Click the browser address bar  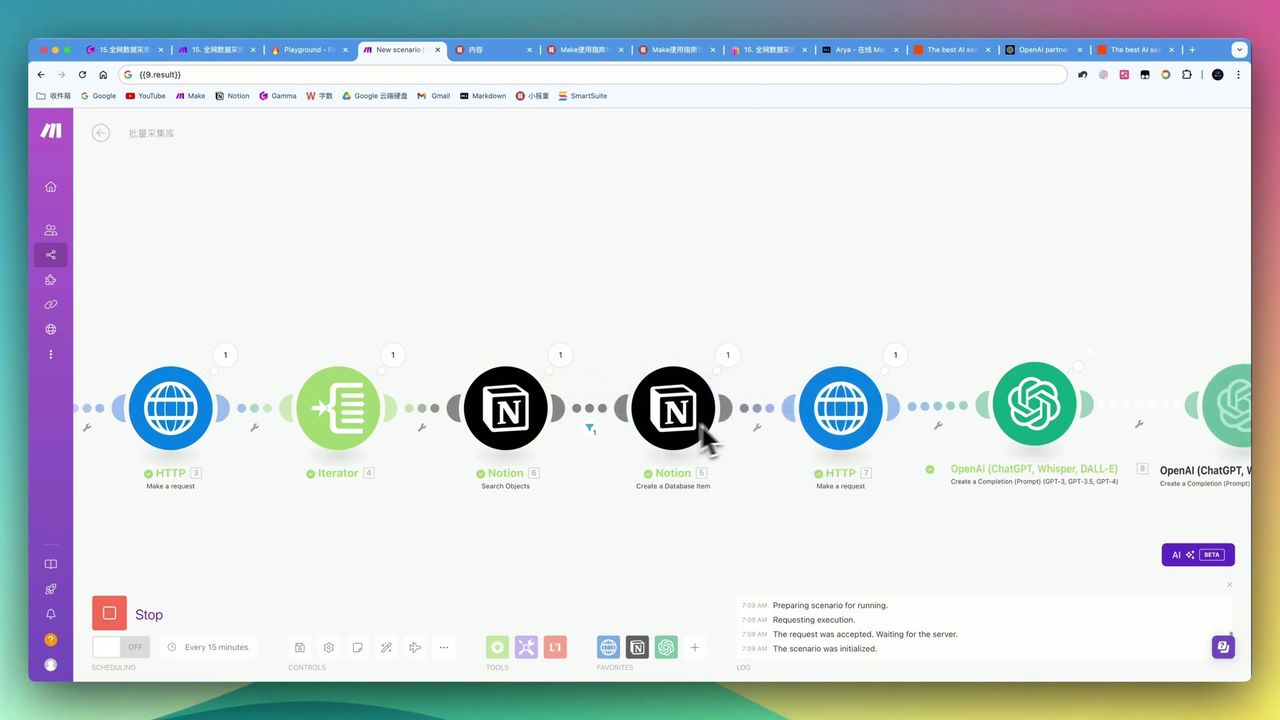pyautogui.click(x=600, y=75)
